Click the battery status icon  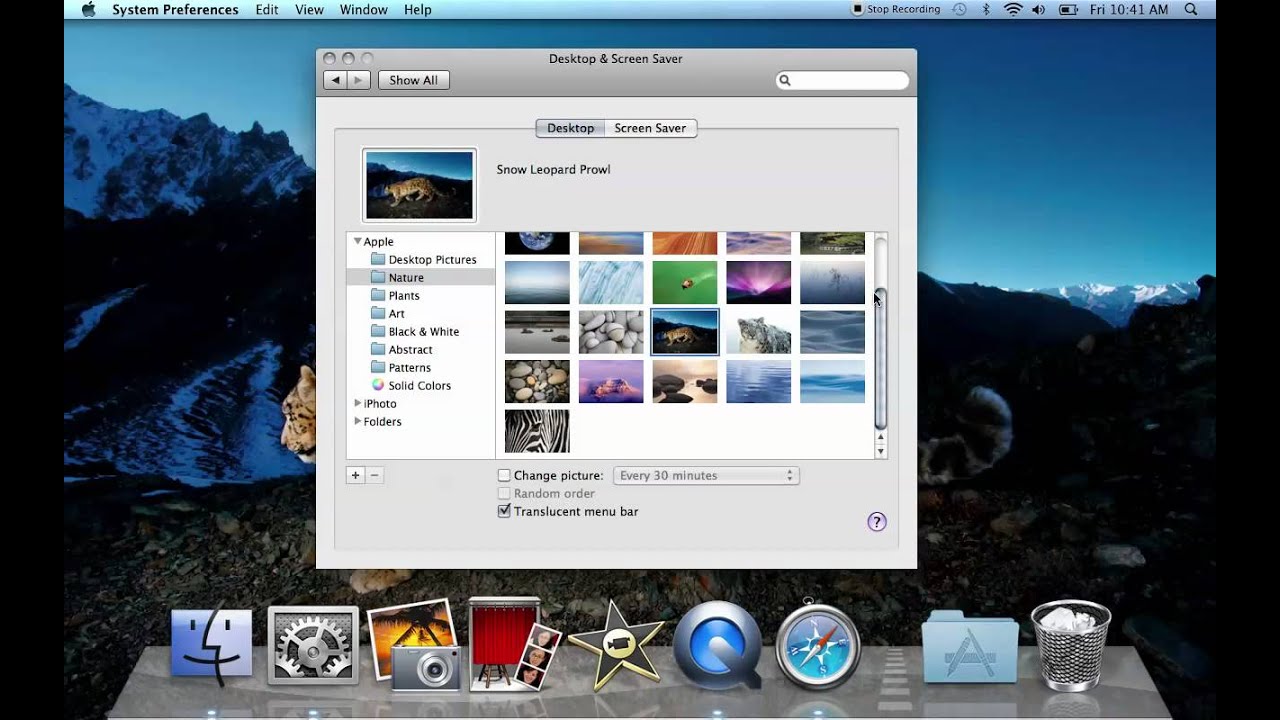[x=1068, y=10]
